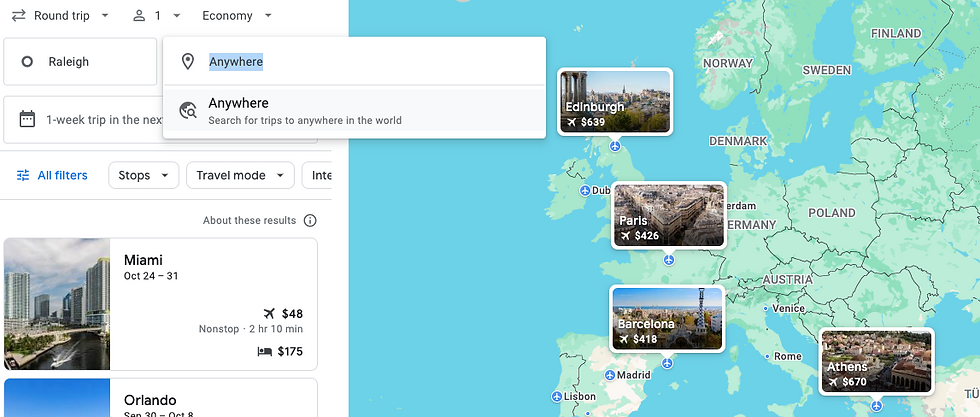Click the All filters sliders icon
The image size is (980, 417).
(x=23, y=176)
